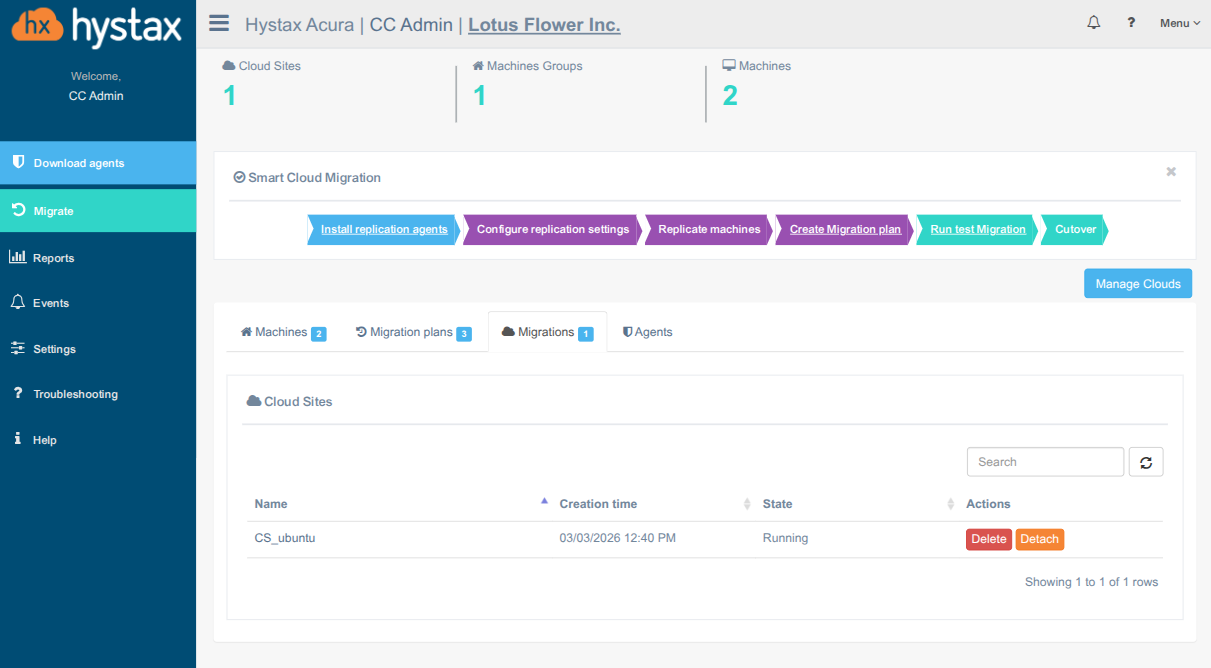Open the notifications bell
This screenshot has width=1211, height=668.
tap(1093, 23)
